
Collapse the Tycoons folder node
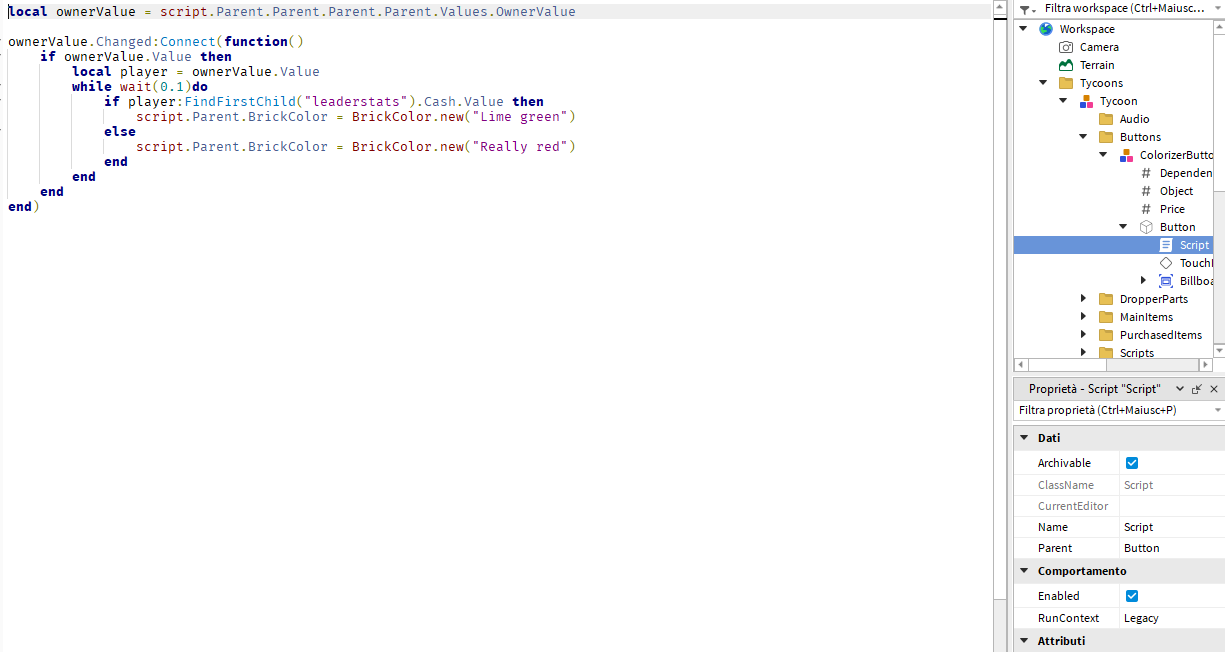coord(1043,83)
